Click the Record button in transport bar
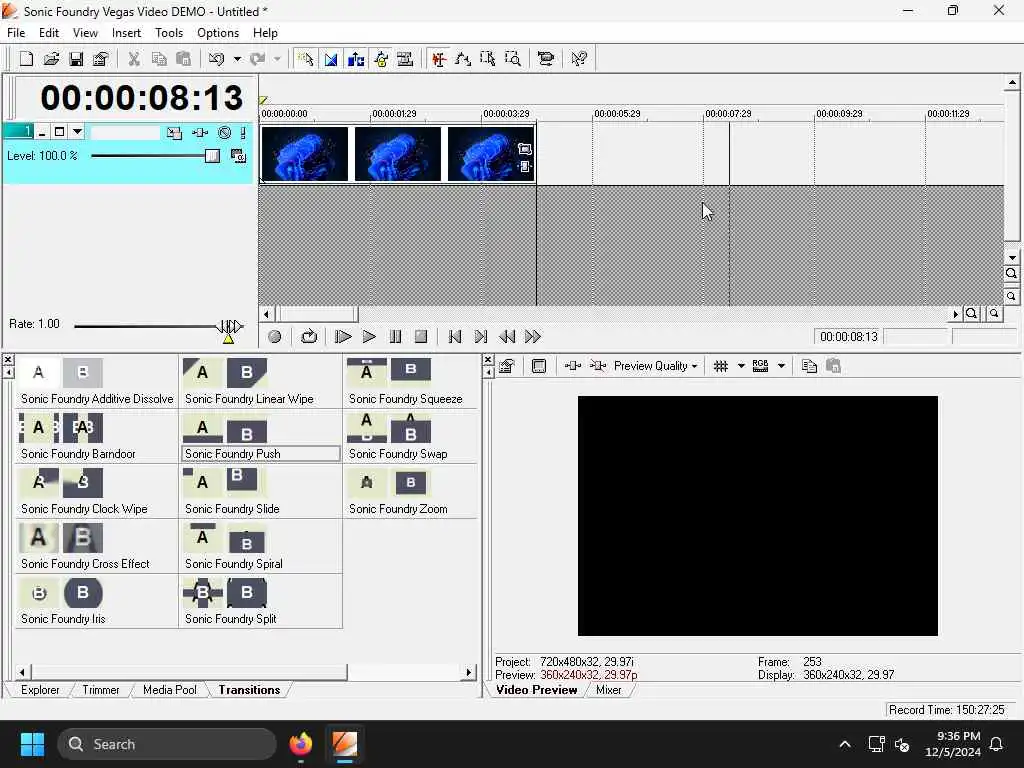 click(x=274, y=337)
